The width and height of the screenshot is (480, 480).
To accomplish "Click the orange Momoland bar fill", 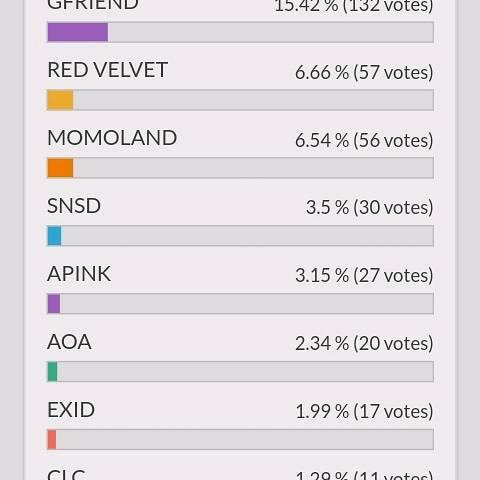I will click(60, 168).
